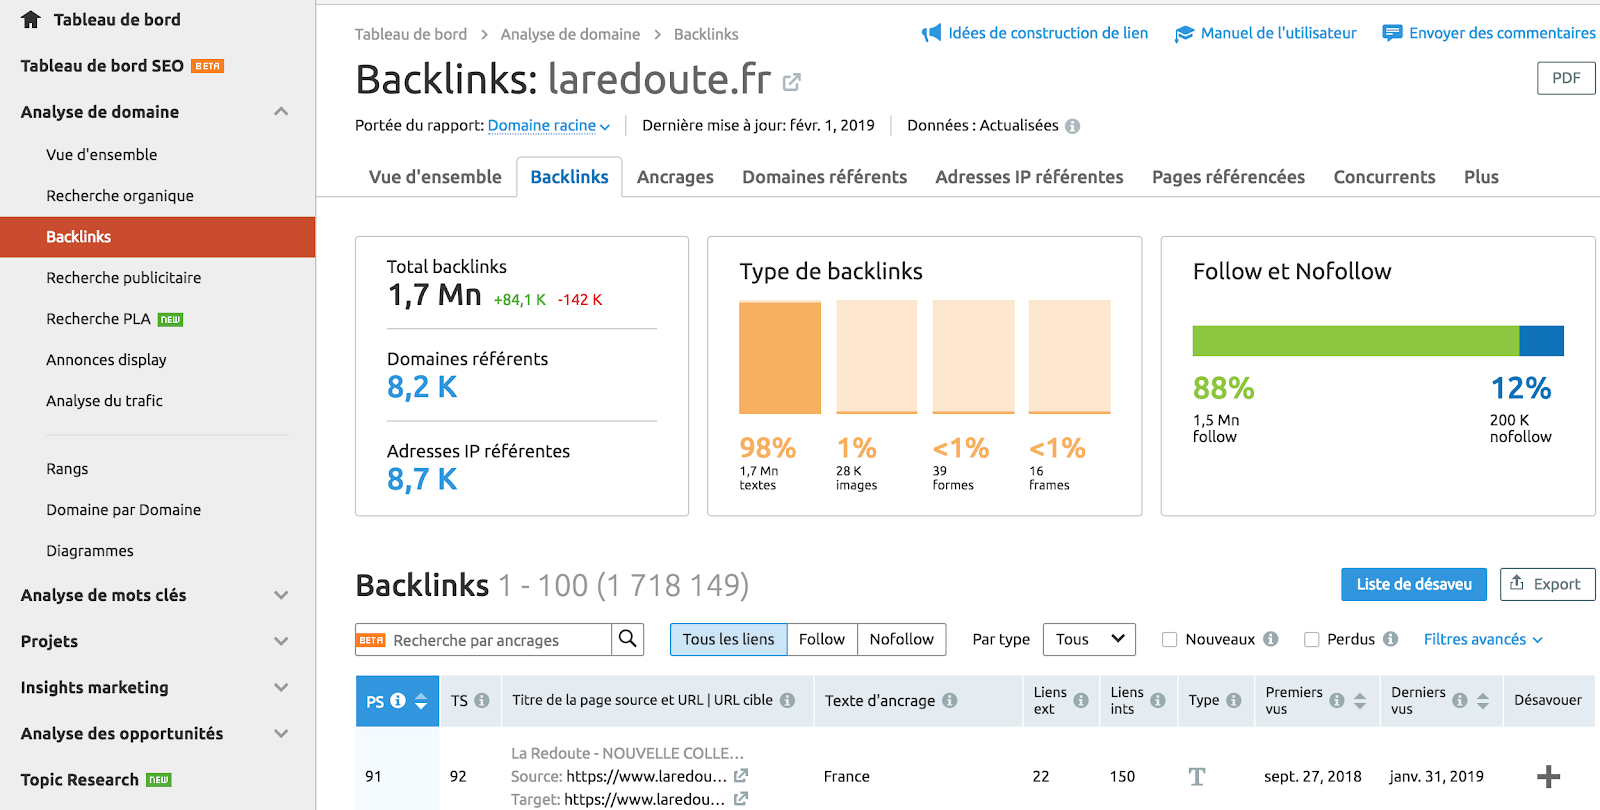Select the Tous les liens filter

pos(728,639)
